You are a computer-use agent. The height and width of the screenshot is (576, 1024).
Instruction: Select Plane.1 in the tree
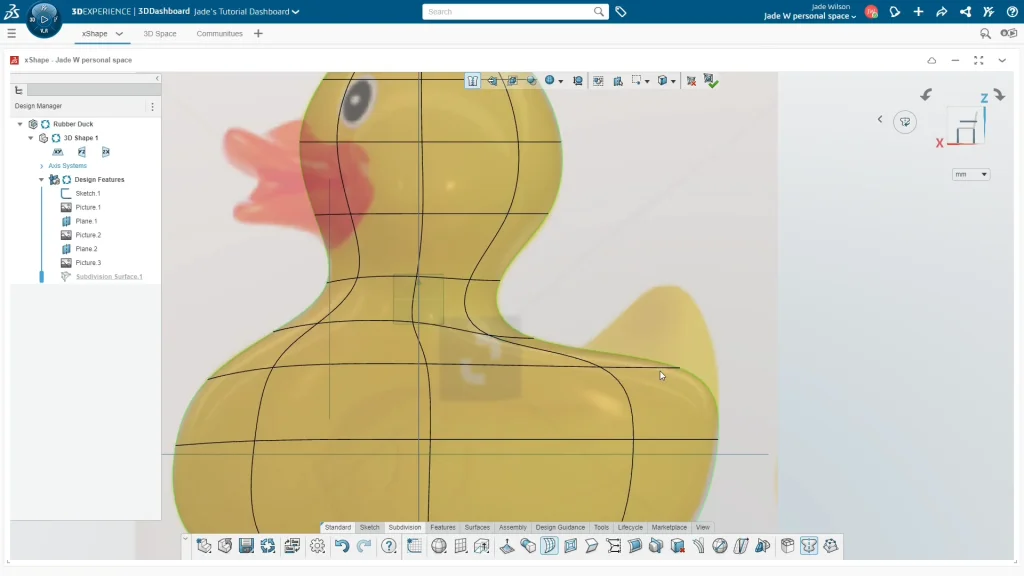coord(86,221)
